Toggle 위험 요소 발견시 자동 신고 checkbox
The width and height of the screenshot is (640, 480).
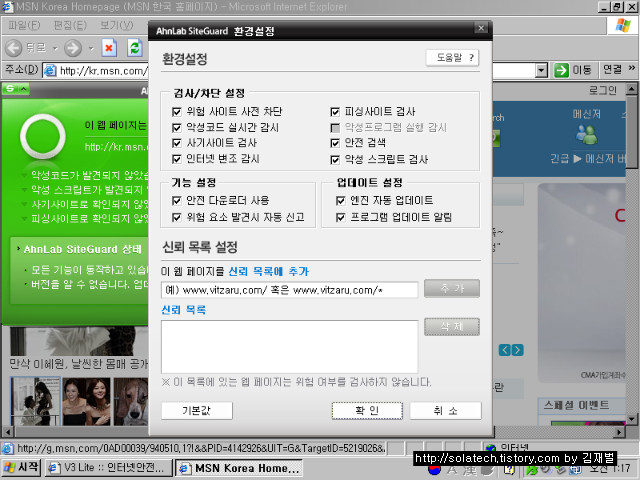(176, 217)
